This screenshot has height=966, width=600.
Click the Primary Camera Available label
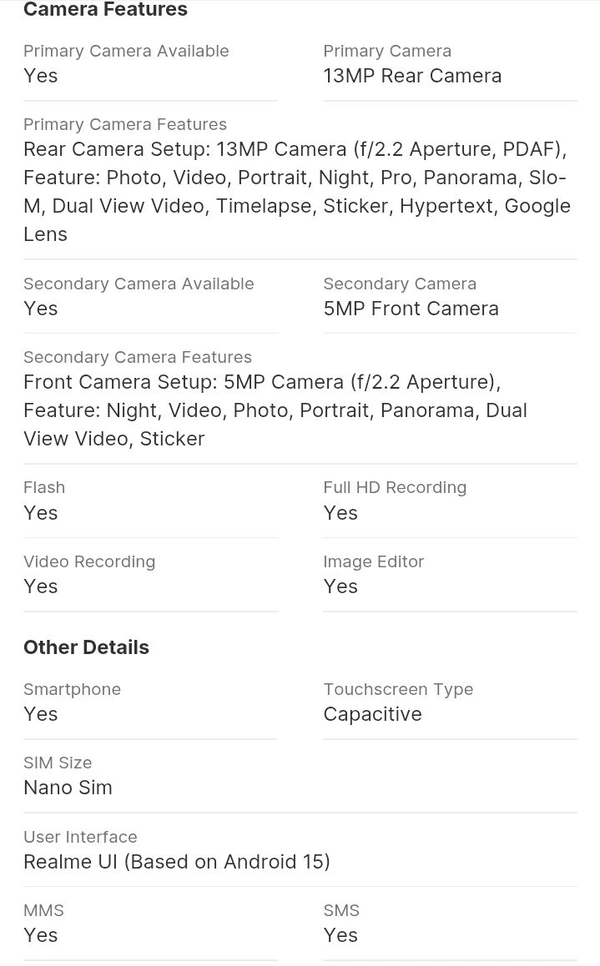click(126, 51)
